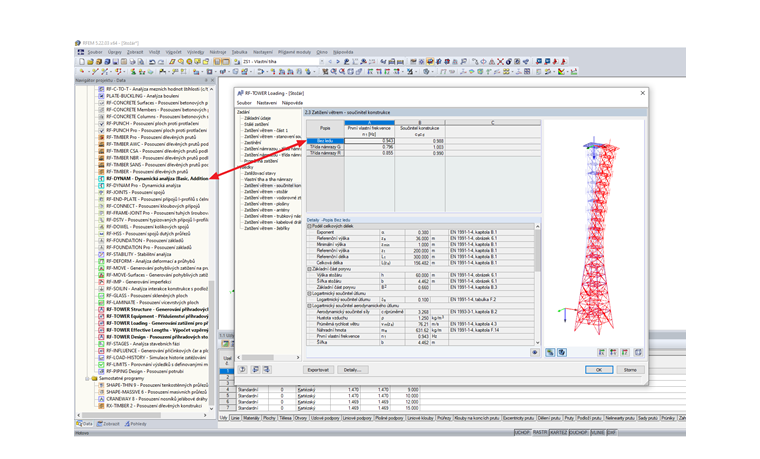Open Soubor menu in RFEM main window
The height and width of the screenshot is (459, 760).
(95, 52)
